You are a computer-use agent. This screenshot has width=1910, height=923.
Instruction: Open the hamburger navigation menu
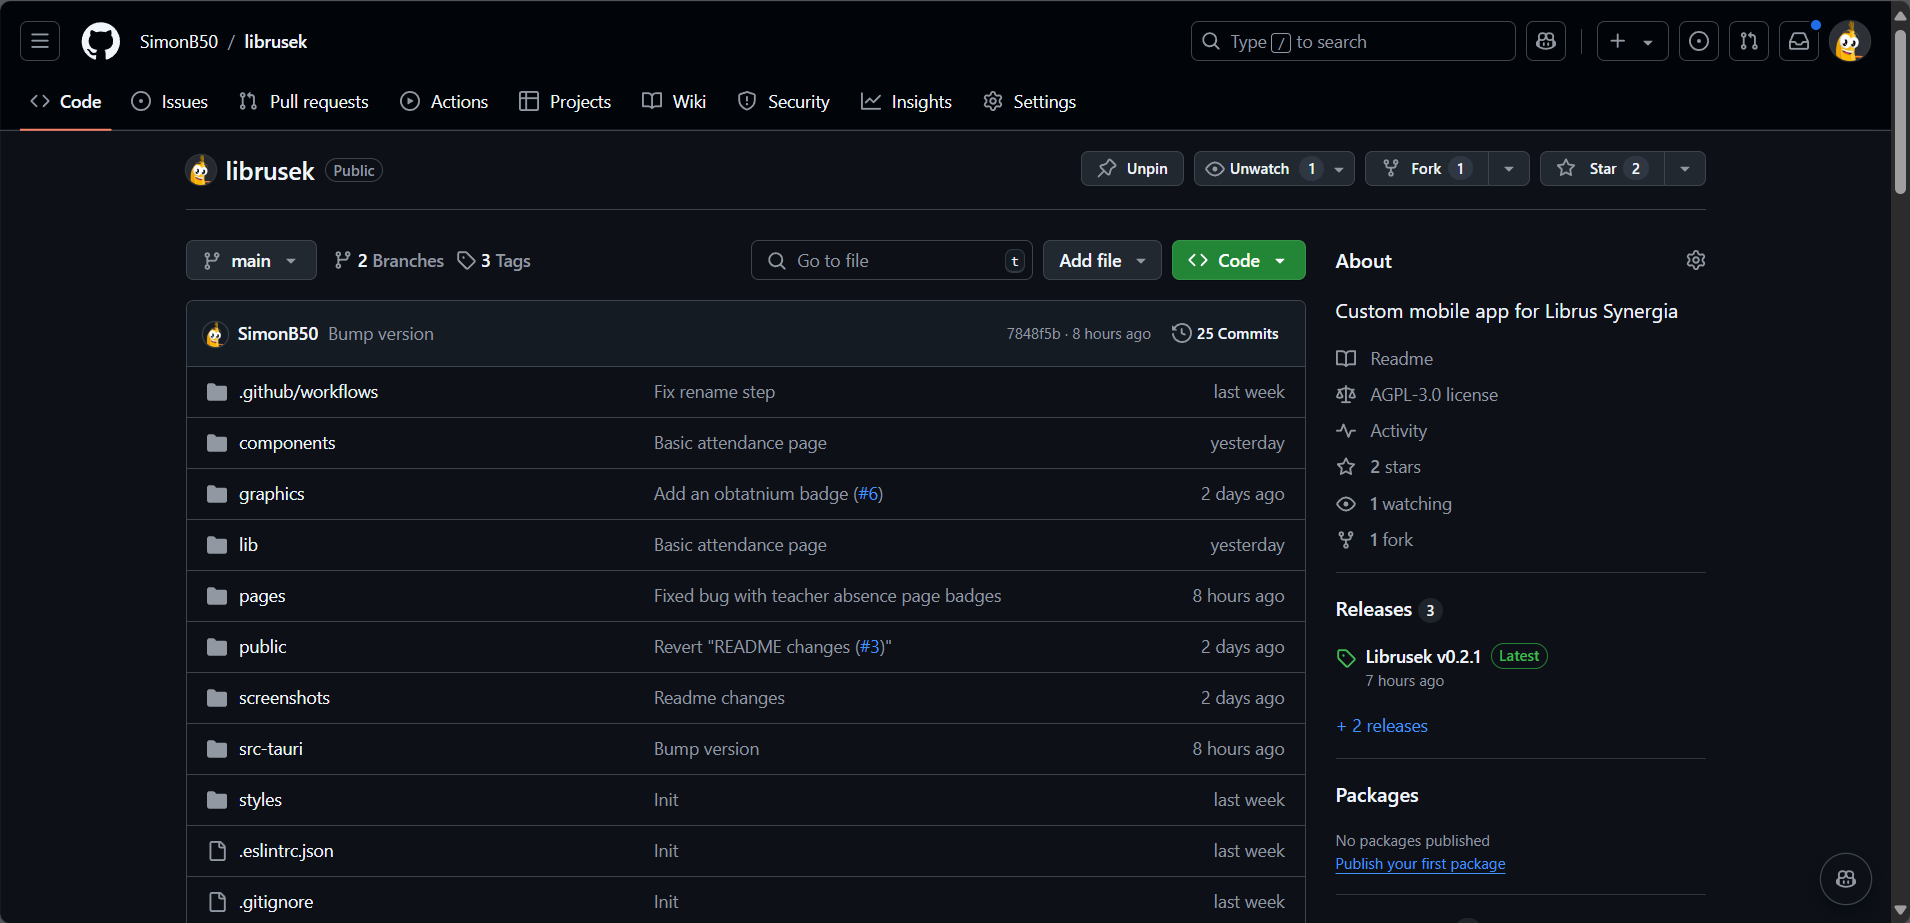tap(40, 41)
